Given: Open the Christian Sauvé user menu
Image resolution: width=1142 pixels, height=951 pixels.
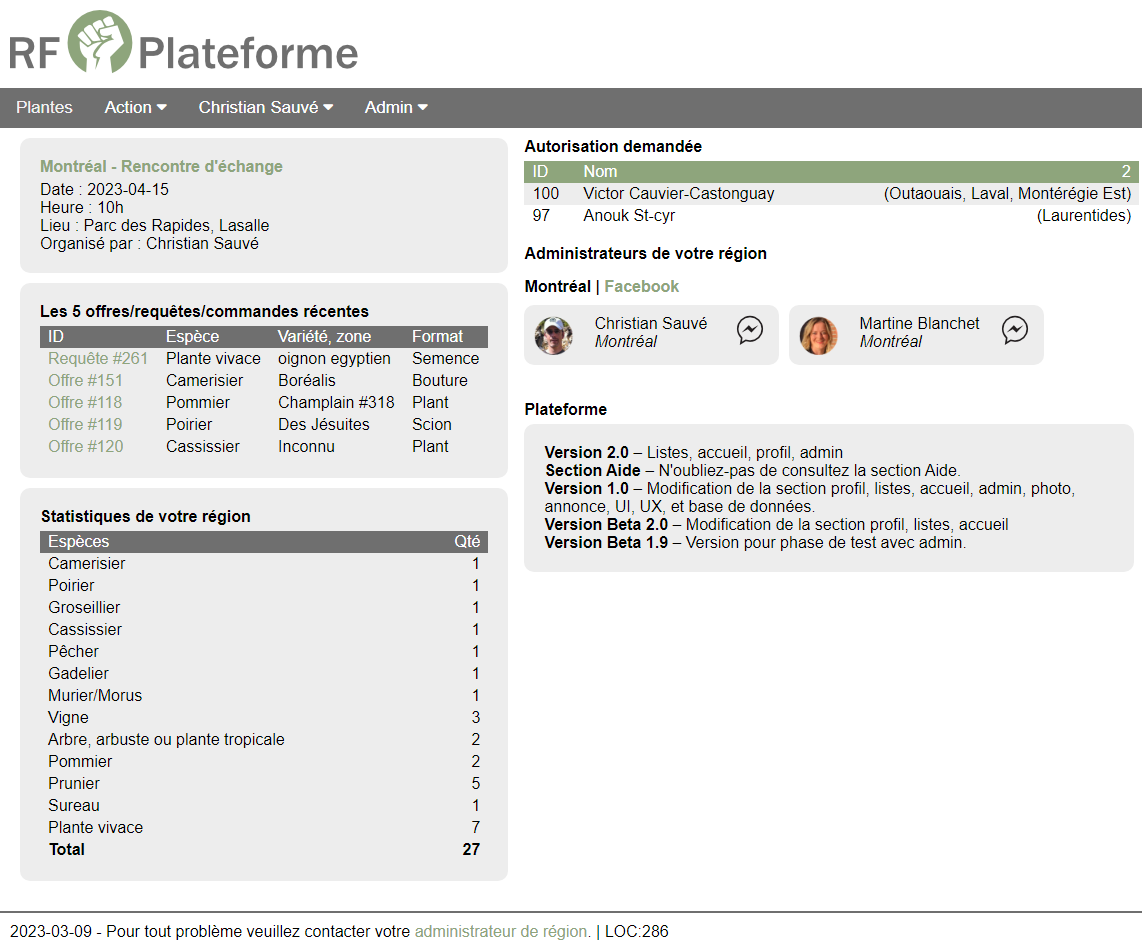Looking at the screenshot, I should click(x=265, y=107).
